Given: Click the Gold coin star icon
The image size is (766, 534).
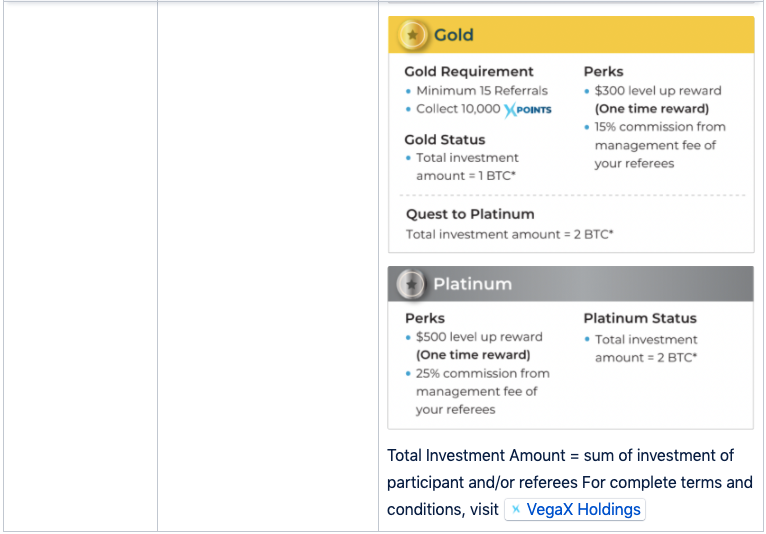Looking at the screenshot, I should (x=412, y=35).
